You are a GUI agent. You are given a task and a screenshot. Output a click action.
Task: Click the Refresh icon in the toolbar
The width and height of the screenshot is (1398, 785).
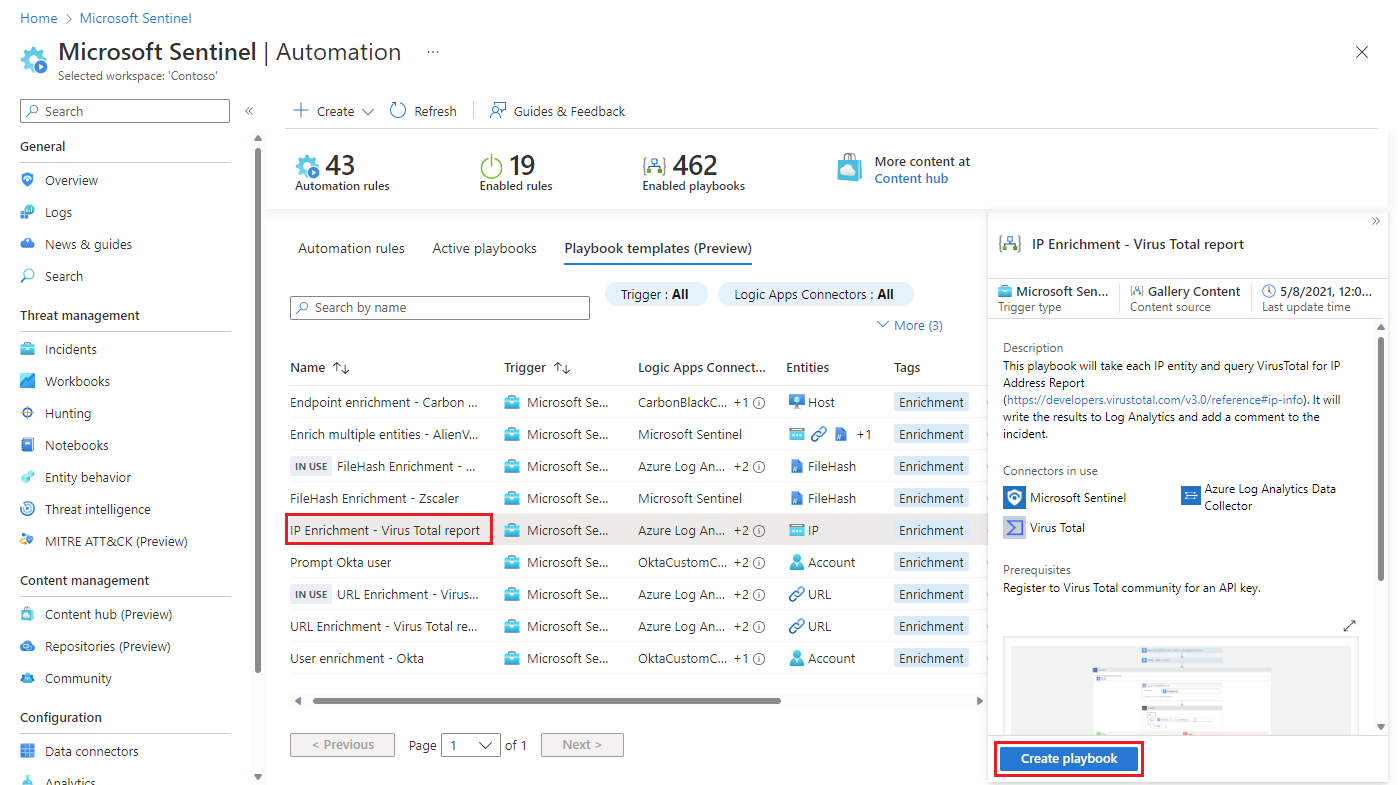pos(398,111)
